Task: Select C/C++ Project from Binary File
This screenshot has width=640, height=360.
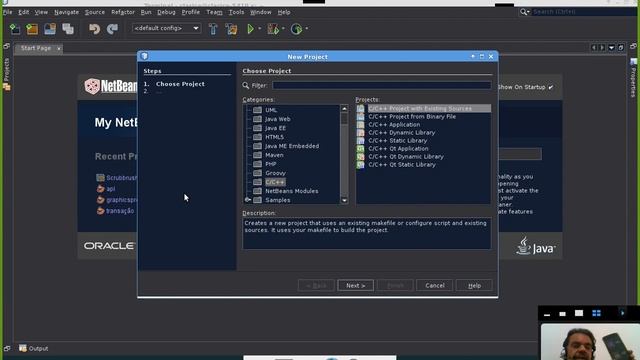Action: (412, 117)
